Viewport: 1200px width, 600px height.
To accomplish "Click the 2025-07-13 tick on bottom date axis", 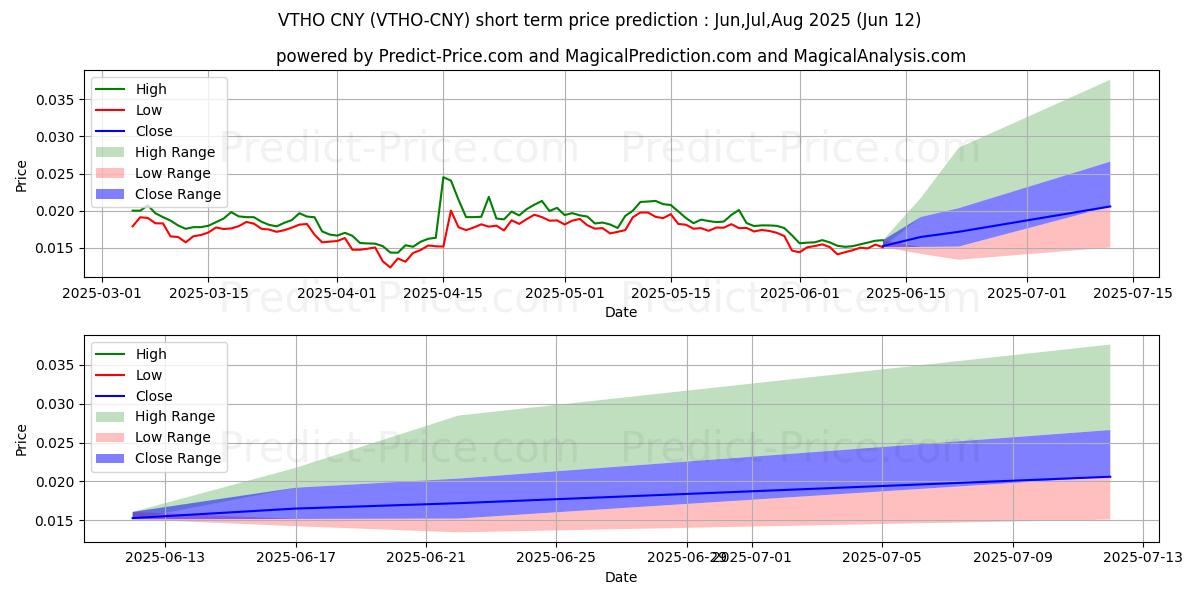I will coord(1143,558).
